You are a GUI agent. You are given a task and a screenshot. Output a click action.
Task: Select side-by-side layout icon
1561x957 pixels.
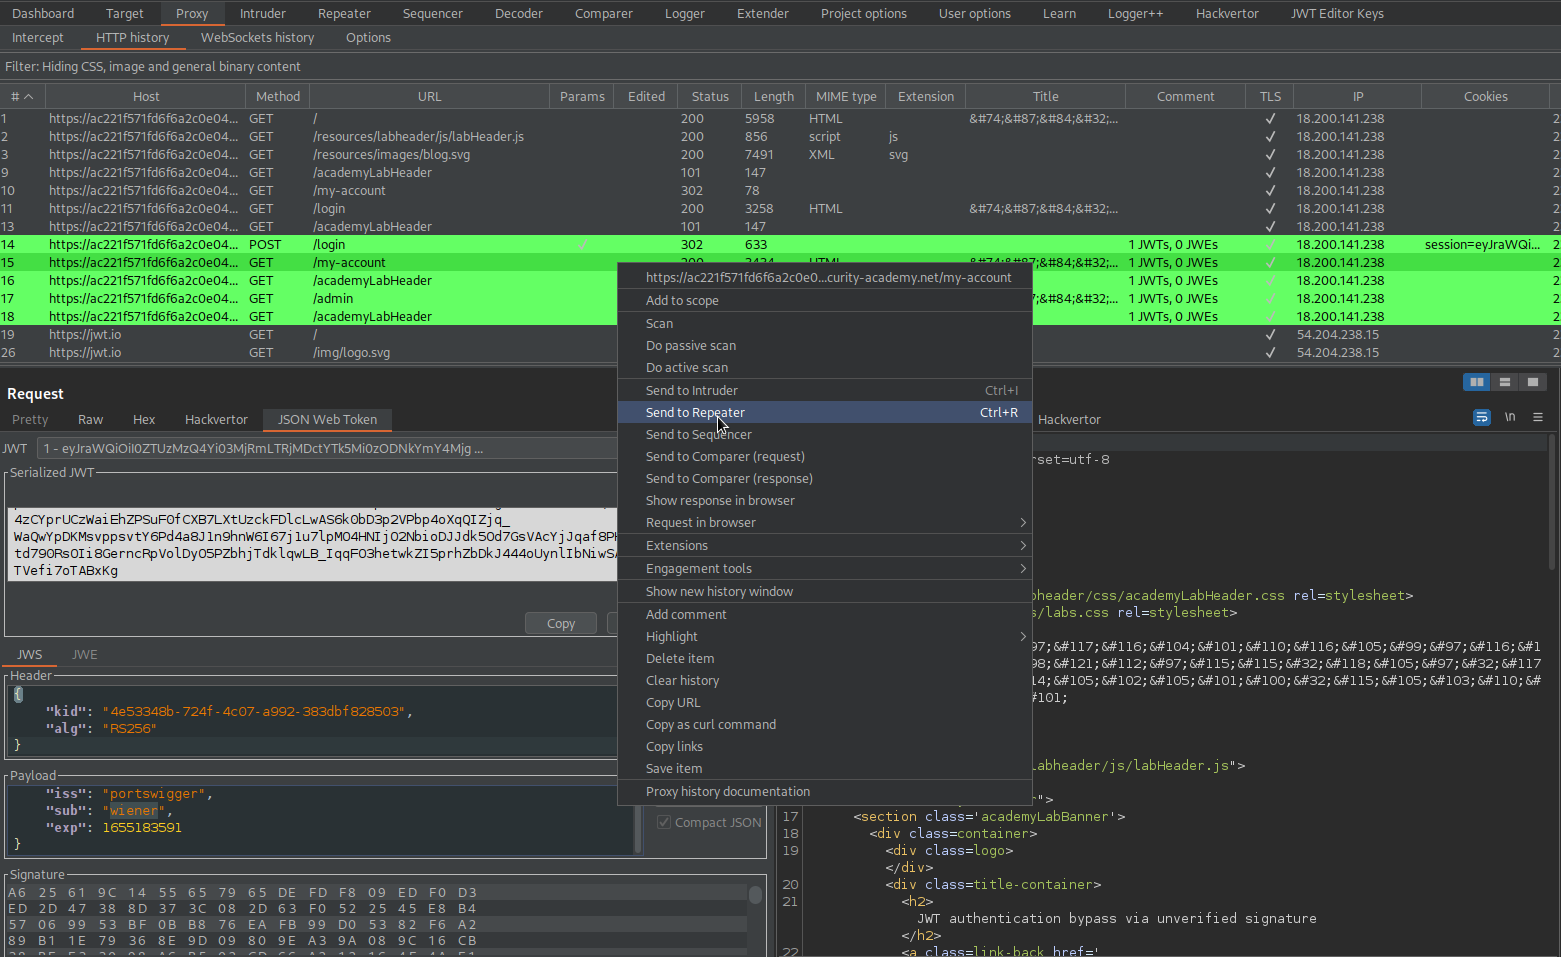(1476, 382)
